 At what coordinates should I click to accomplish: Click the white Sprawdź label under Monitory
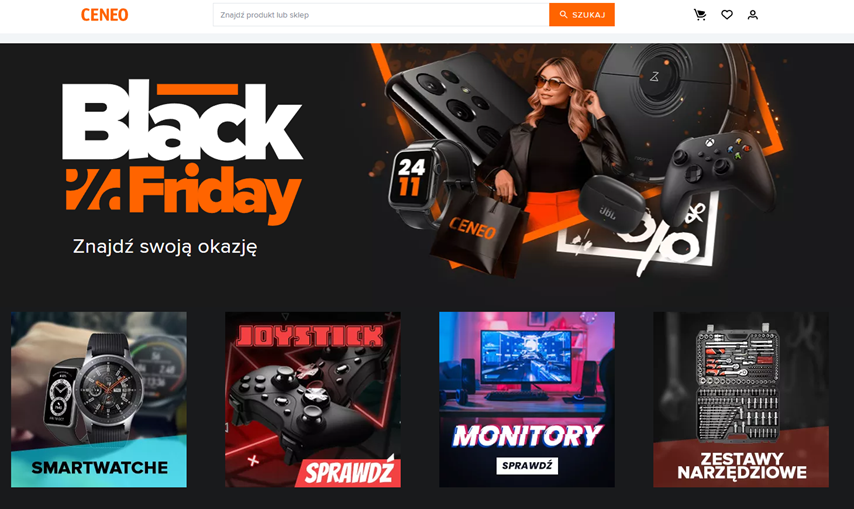527,465
